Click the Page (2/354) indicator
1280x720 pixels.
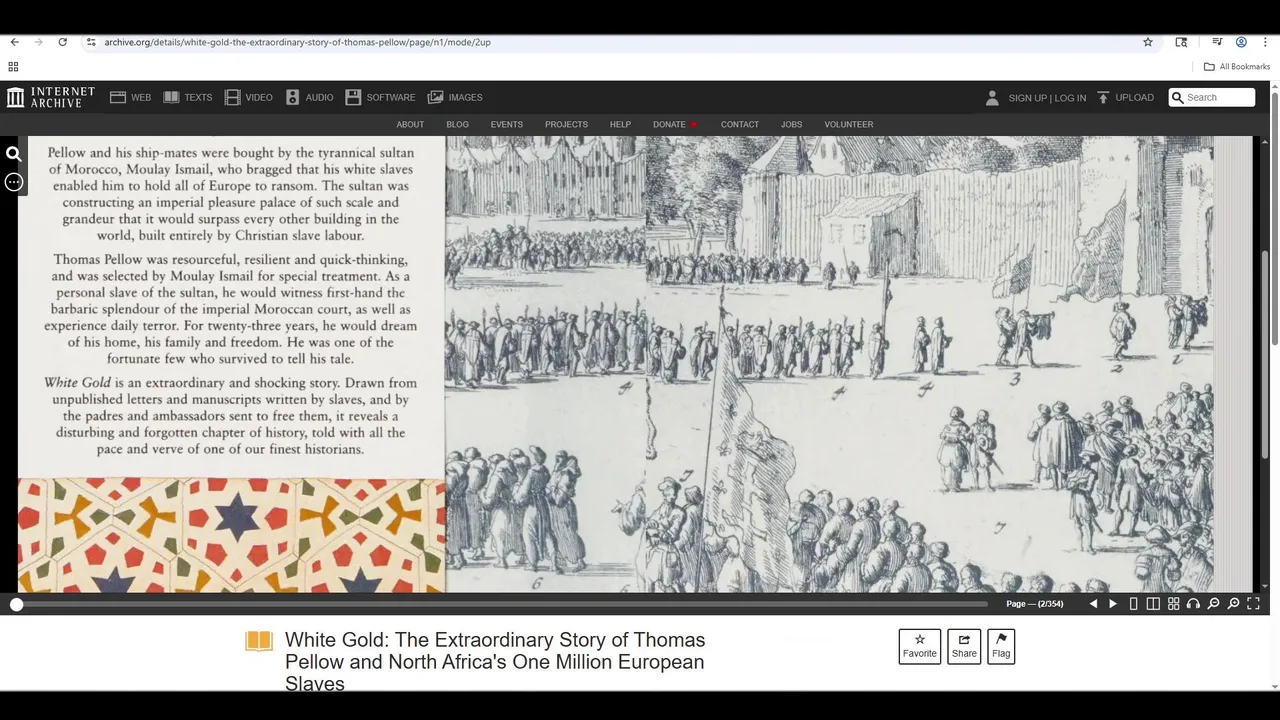pos(1034,604)
